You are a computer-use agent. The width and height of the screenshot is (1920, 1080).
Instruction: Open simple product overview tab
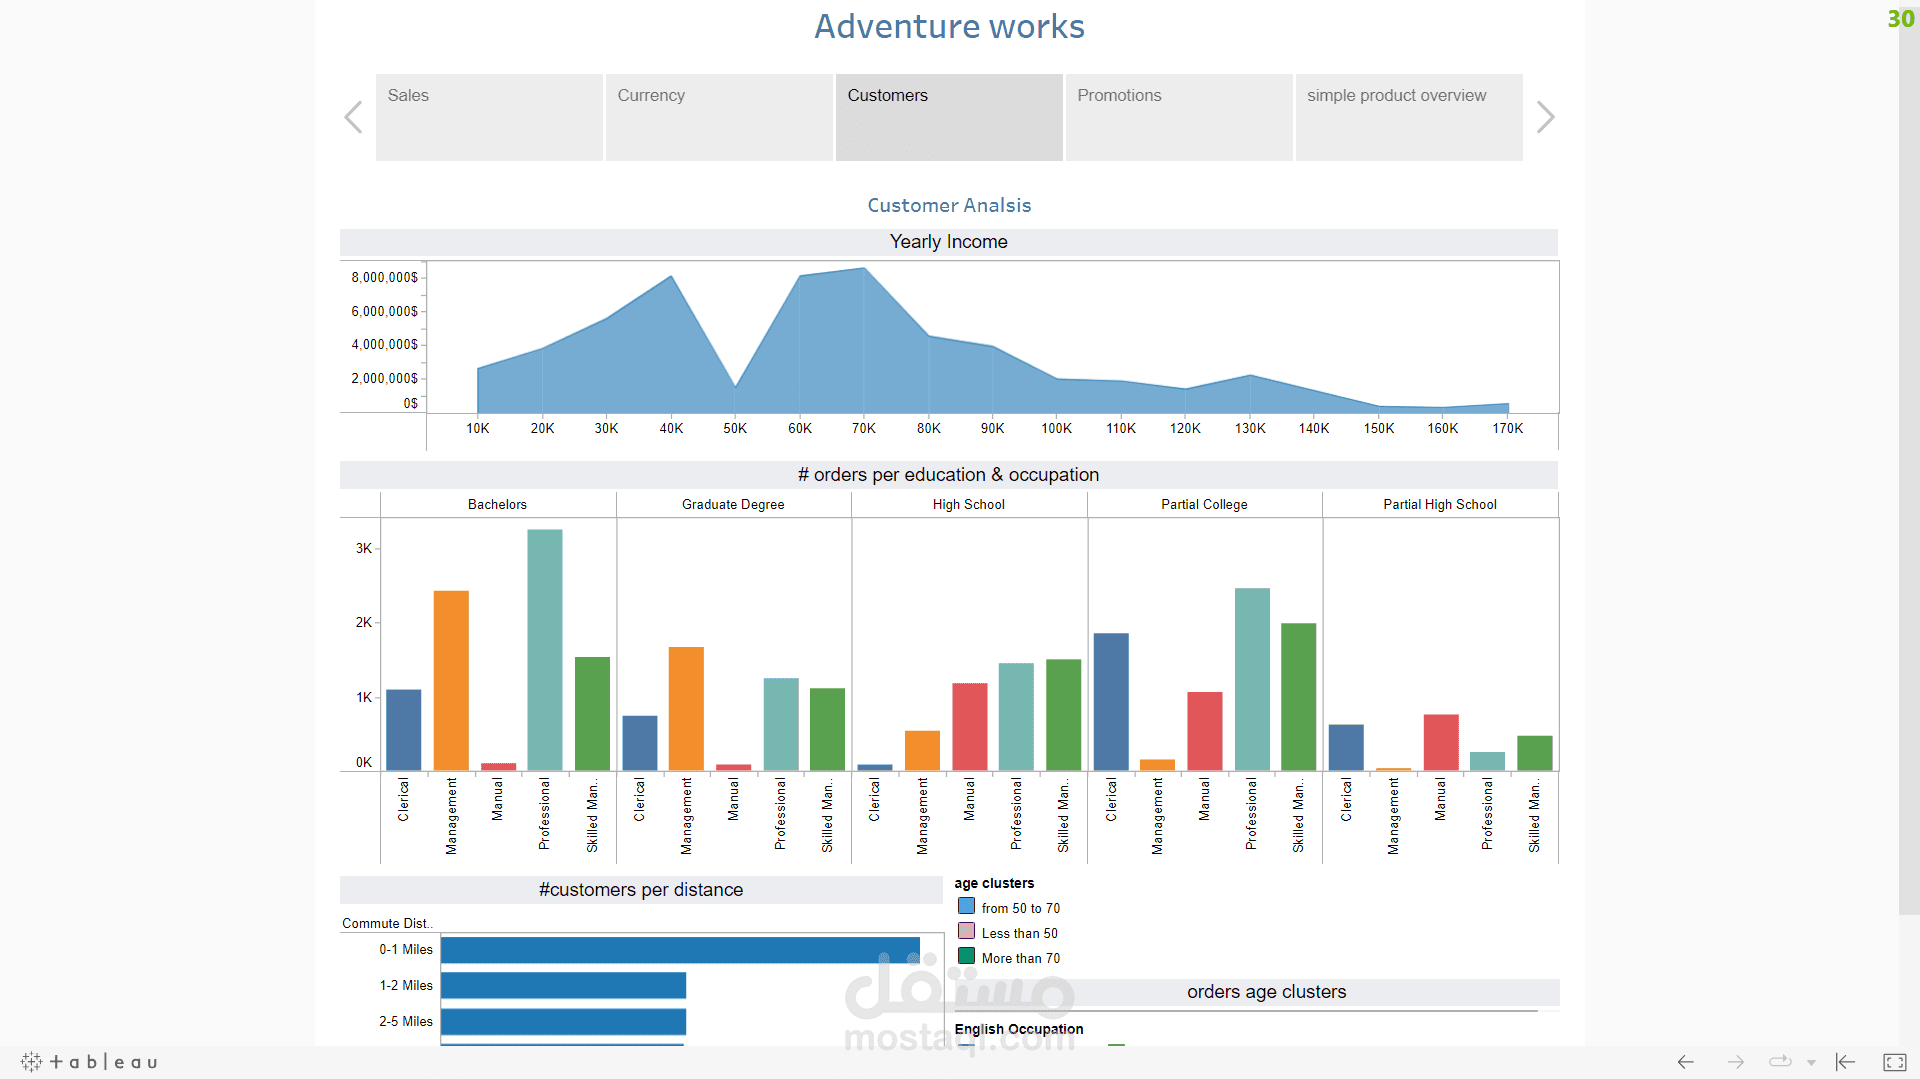click(1409, 117)
